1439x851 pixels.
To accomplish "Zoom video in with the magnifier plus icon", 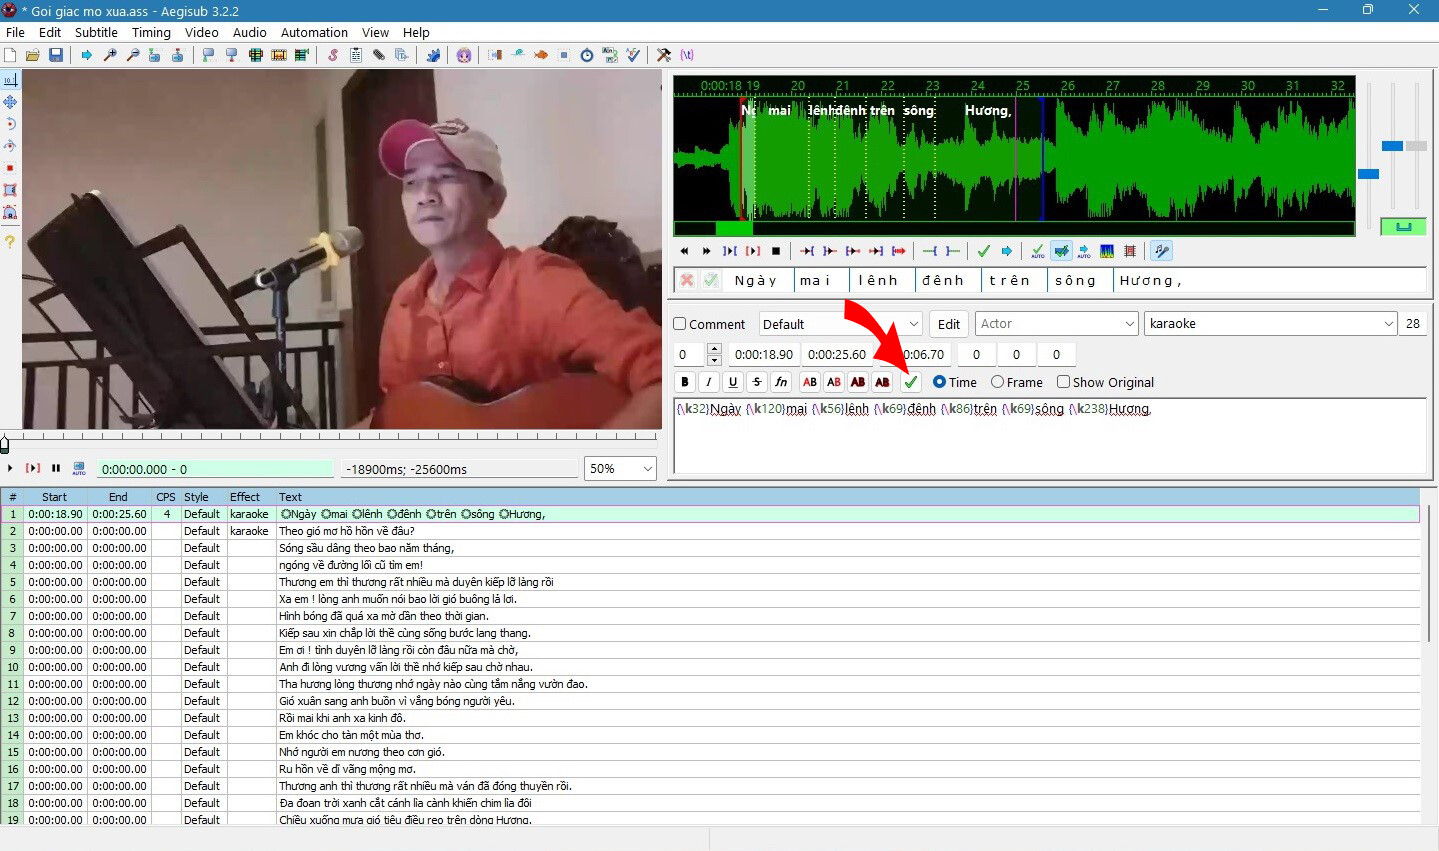I will [110, 55].
